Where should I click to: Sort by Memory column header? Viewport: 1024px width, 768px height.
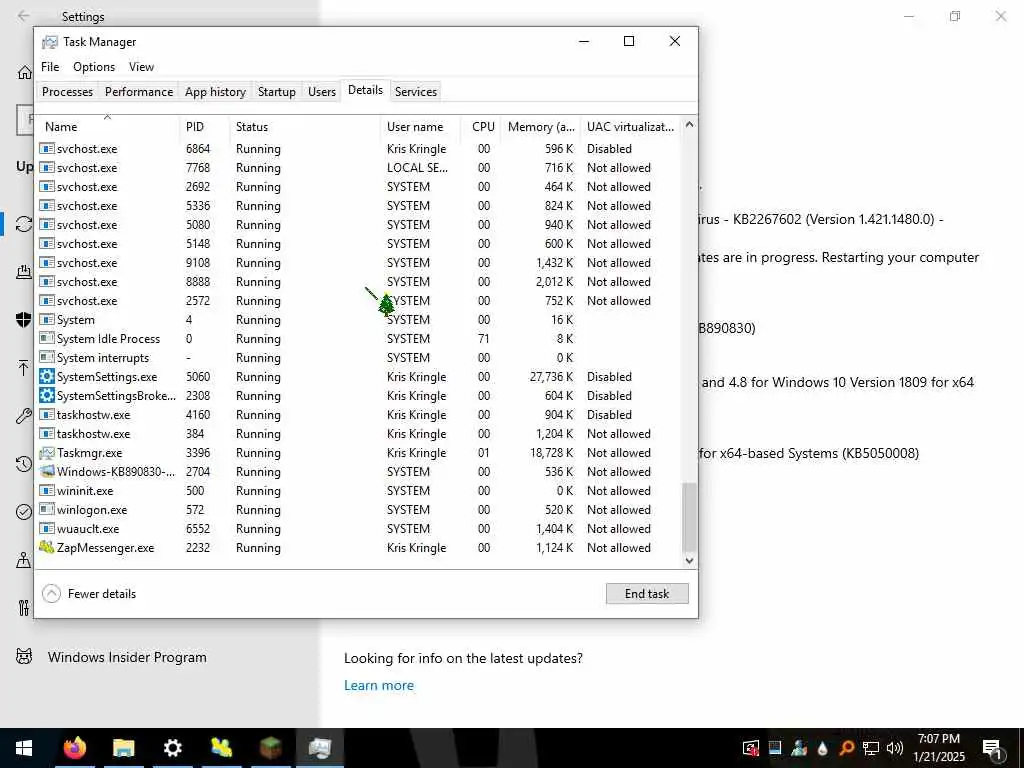pyautogui.click(x=541, y=126)
